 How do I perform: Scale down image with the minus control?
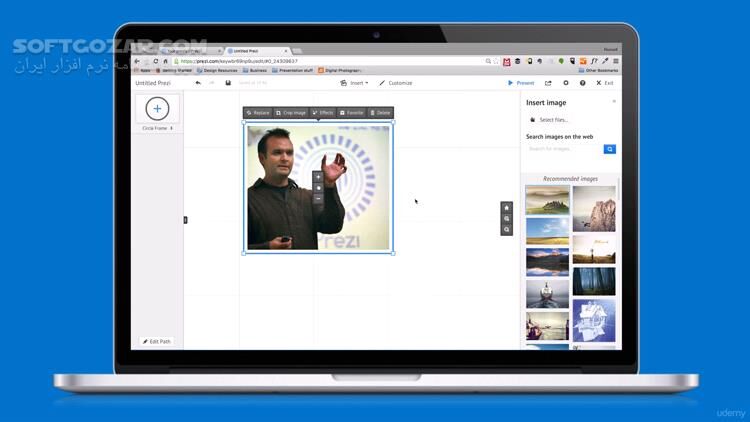(318, 199)
